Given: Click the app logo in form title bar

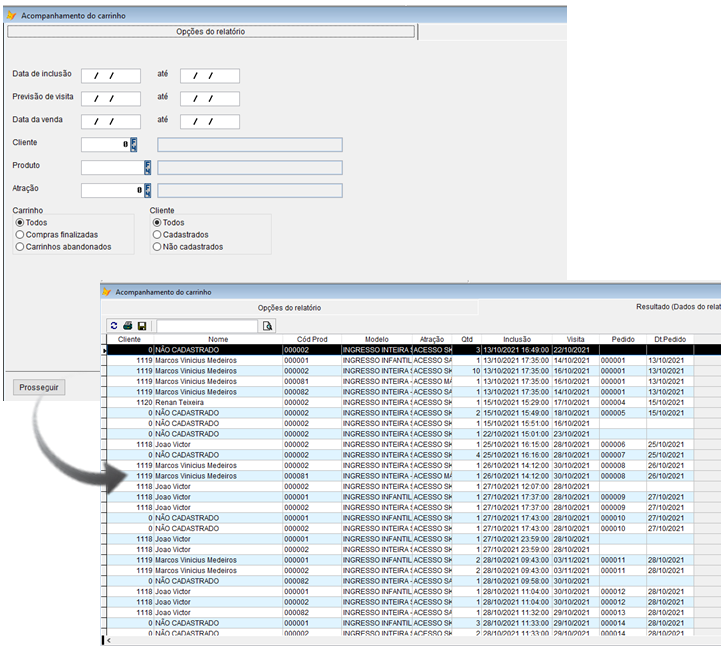Looking at the screenshot, I should tap(11, 14).
